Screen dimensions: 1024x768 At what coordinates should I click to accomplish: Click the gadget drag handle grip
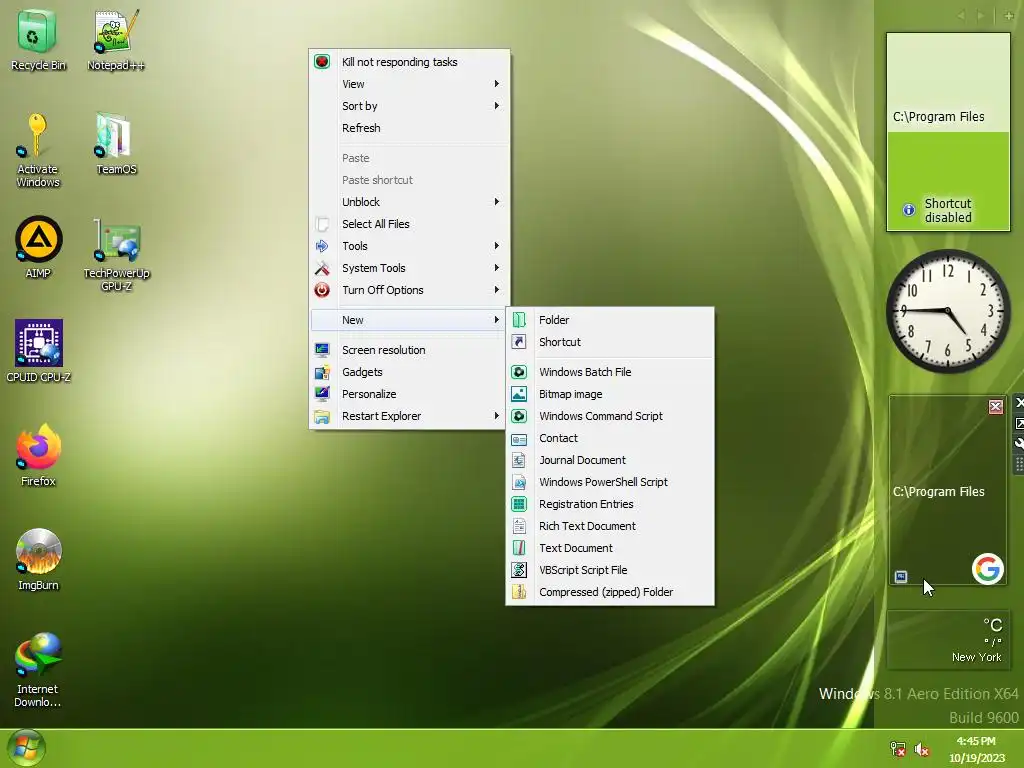1018,465
